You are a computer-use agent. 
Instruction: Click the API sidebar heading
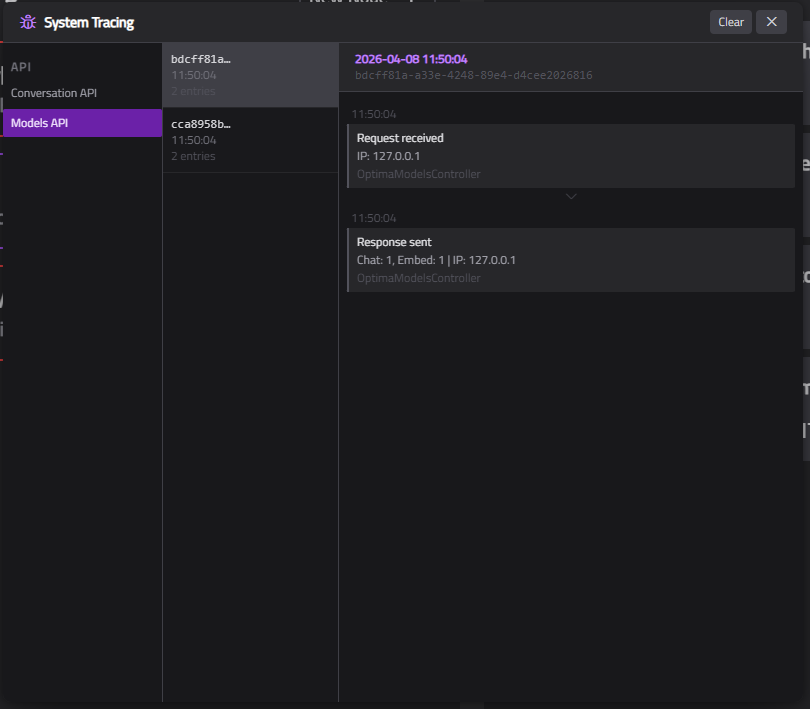pos(21,66)
